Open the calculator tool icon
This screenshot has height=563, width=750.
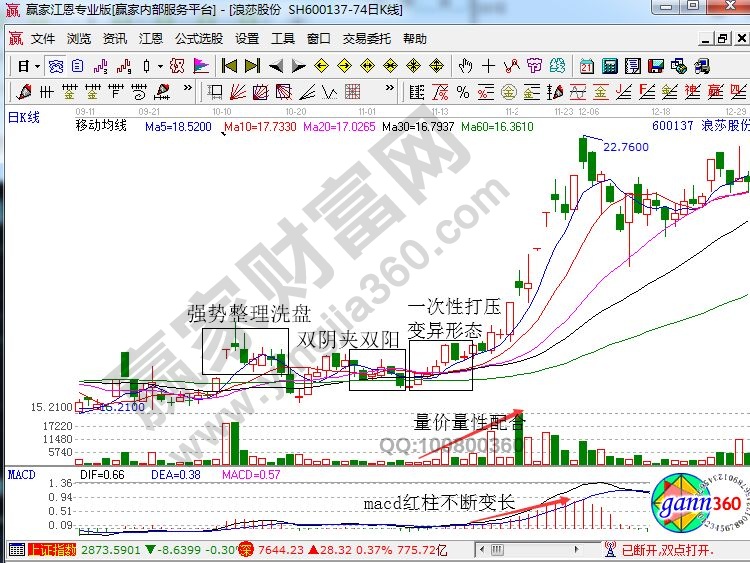[607, 66]
